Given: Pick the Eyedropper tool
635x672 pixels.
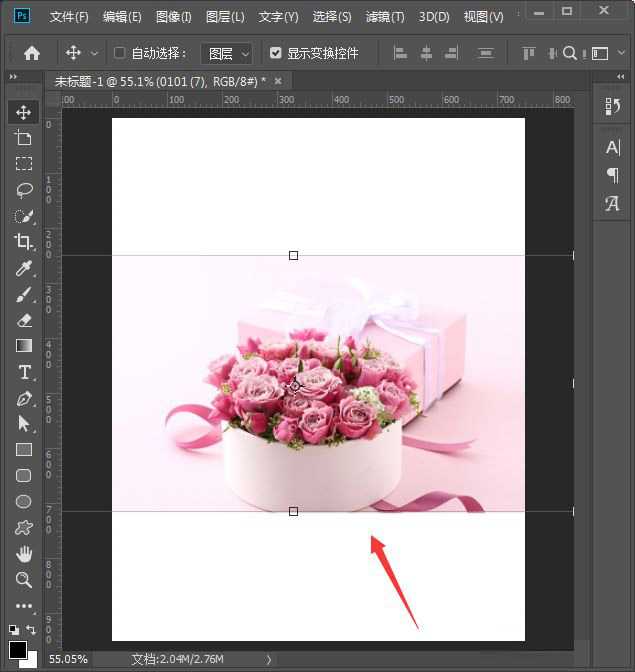Looking at the screenshot, I should coord(24,268).
